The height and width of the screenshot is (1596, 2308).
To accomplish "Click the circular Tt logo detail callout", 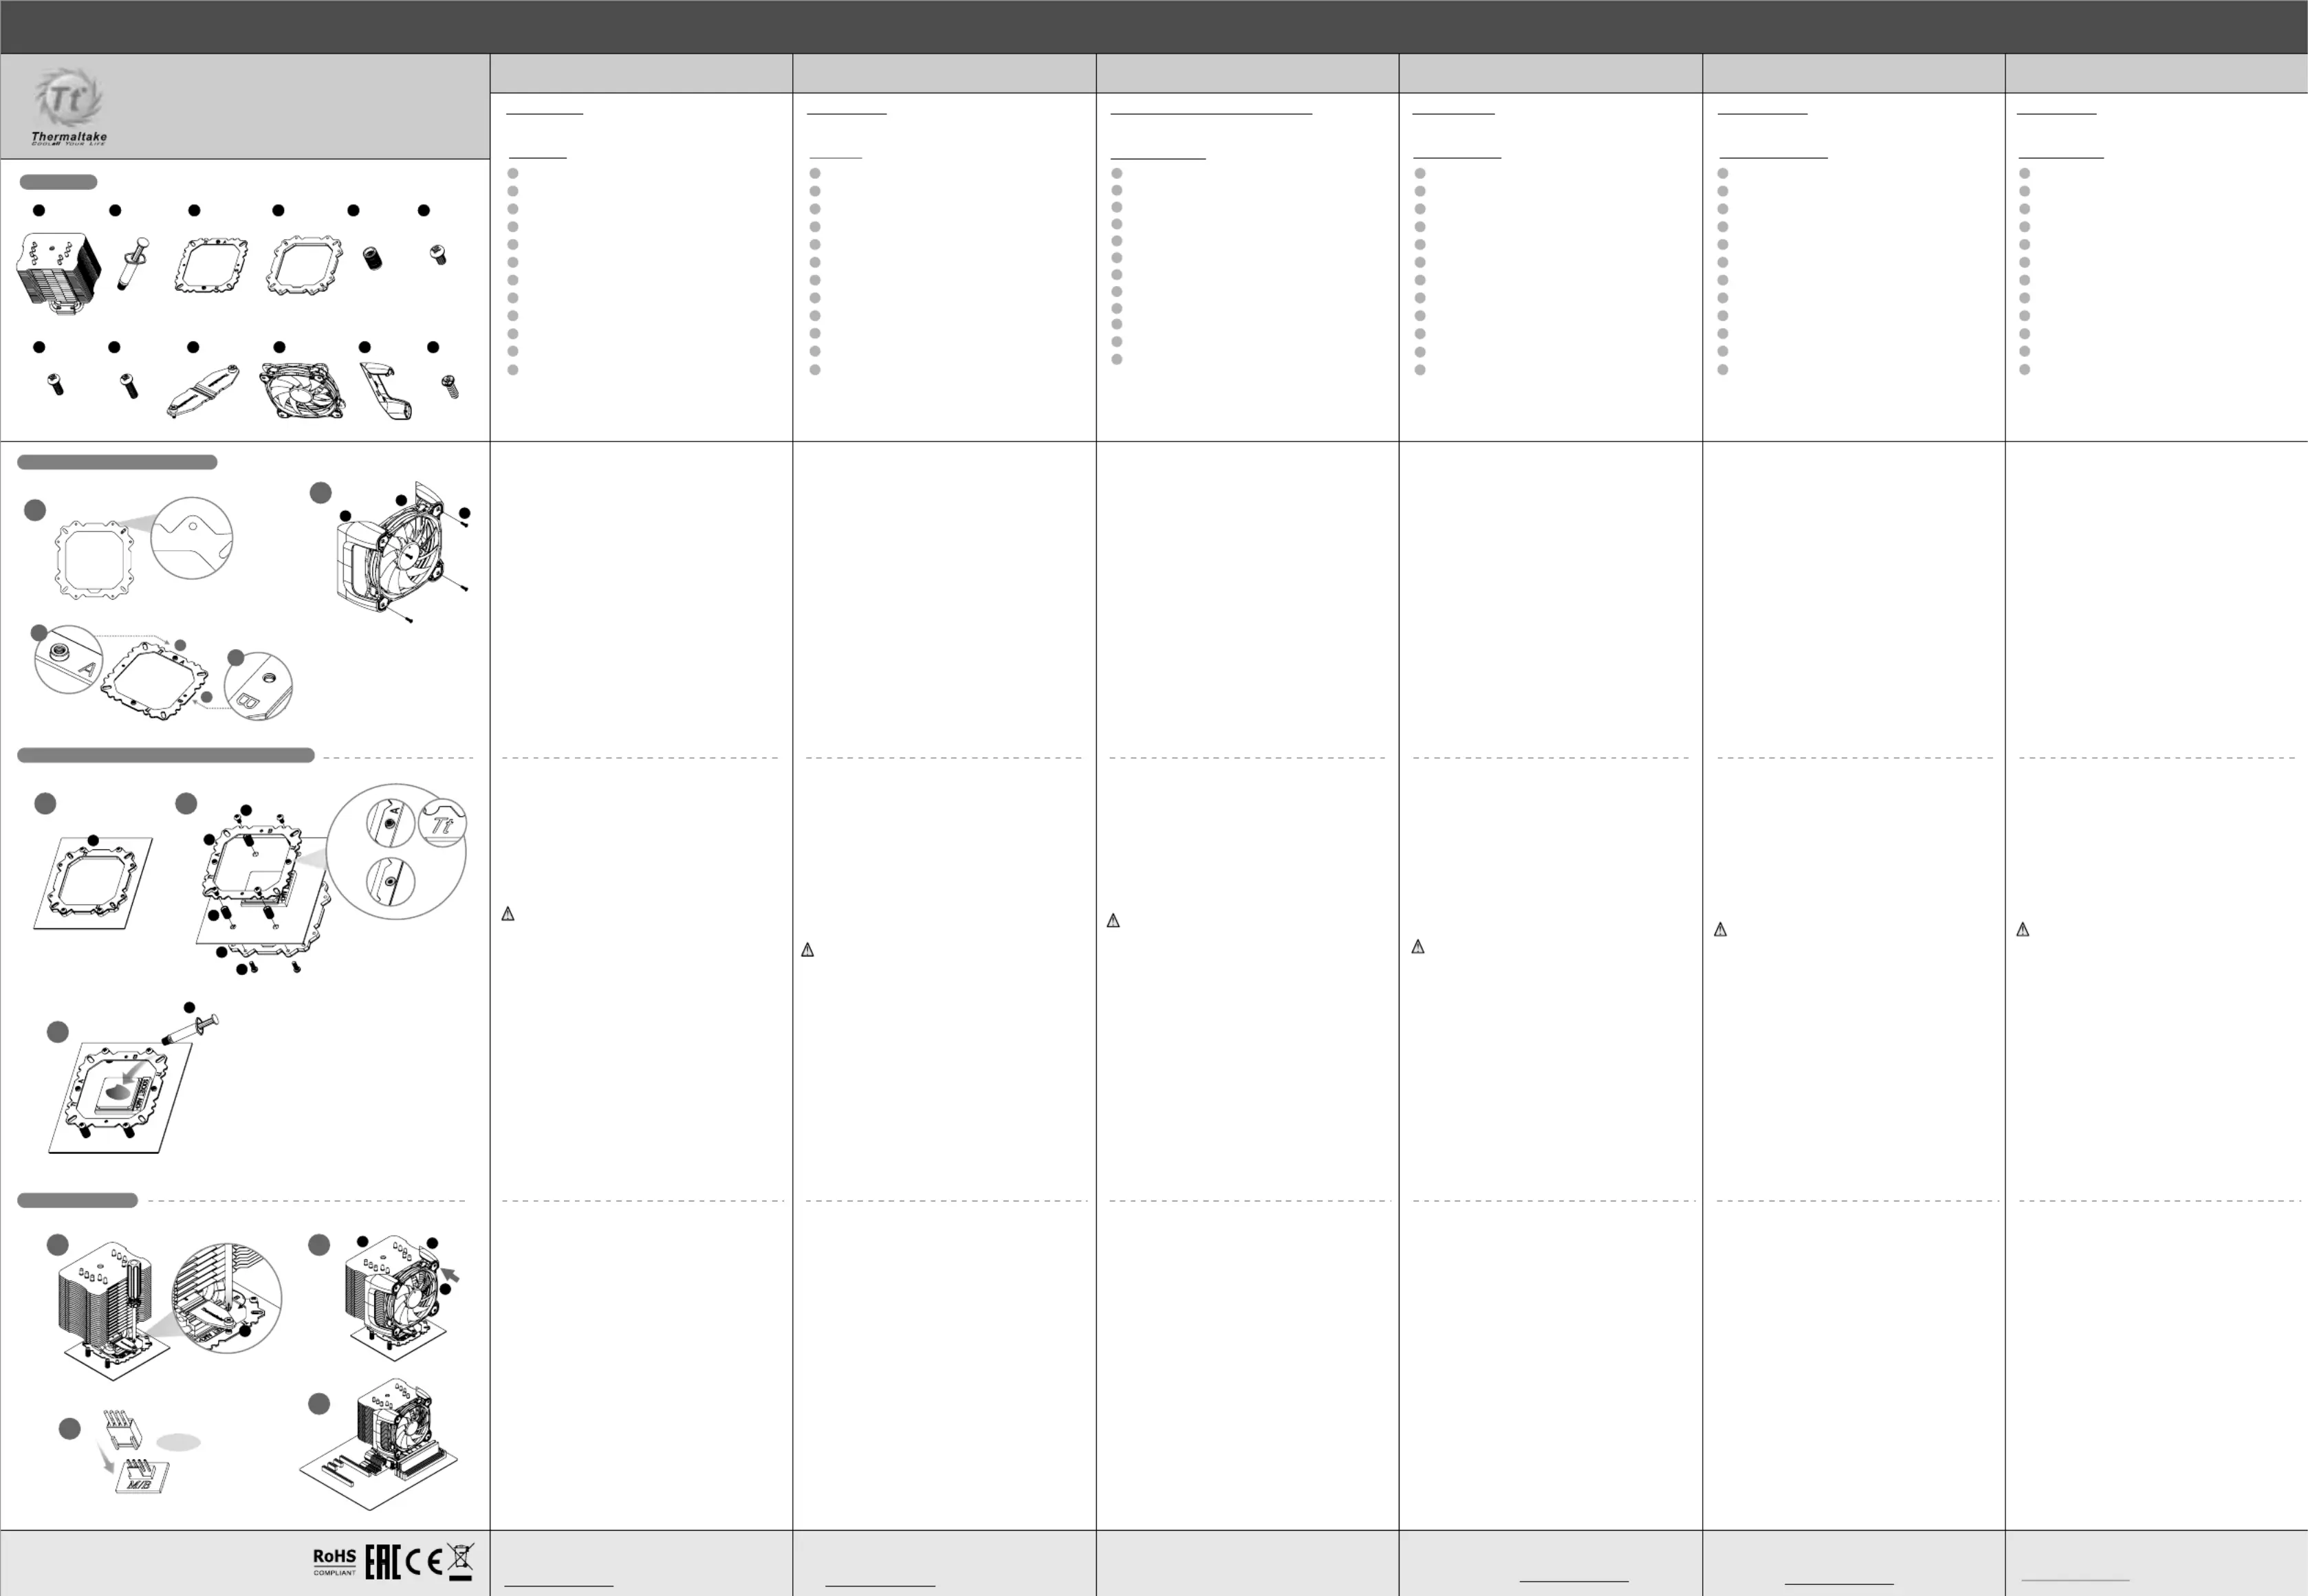I will pos(442,823).
